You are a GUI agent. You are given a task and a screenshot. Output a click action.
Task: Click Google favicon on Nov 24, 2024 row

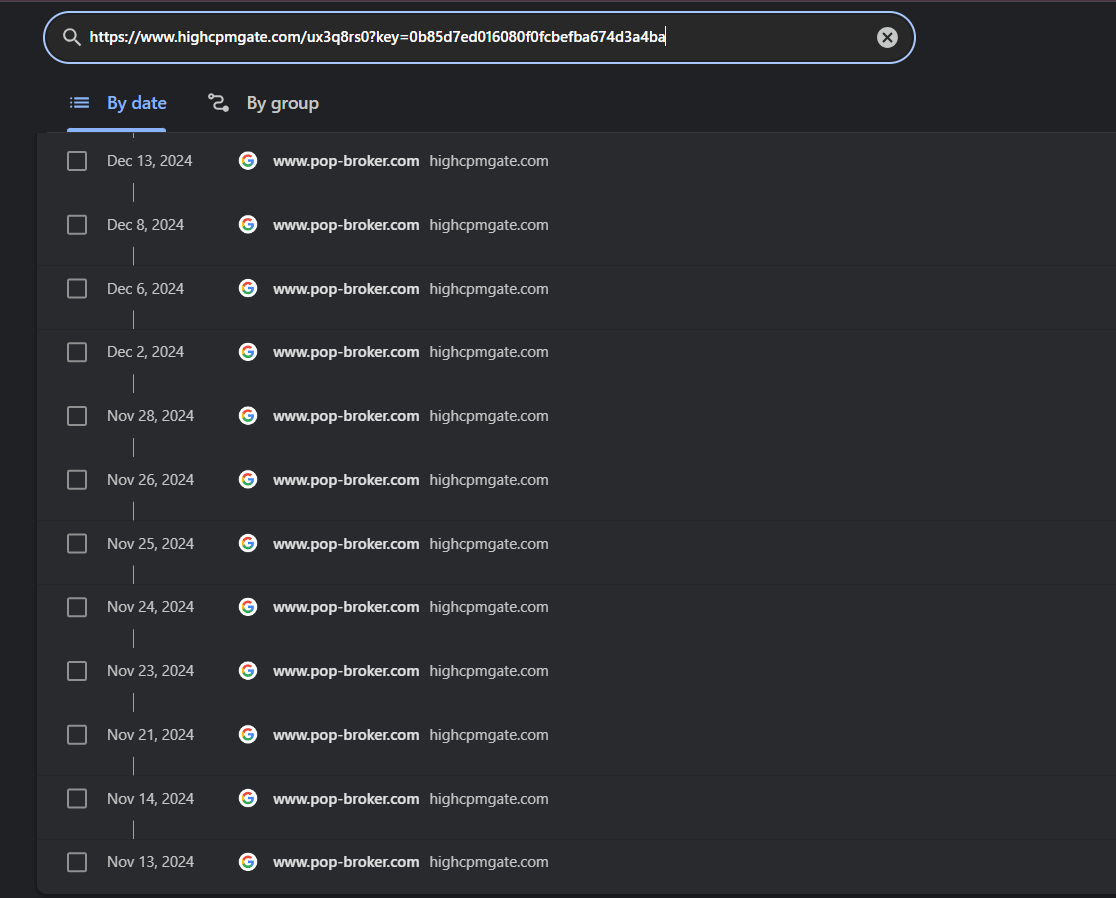pos(248,607)
